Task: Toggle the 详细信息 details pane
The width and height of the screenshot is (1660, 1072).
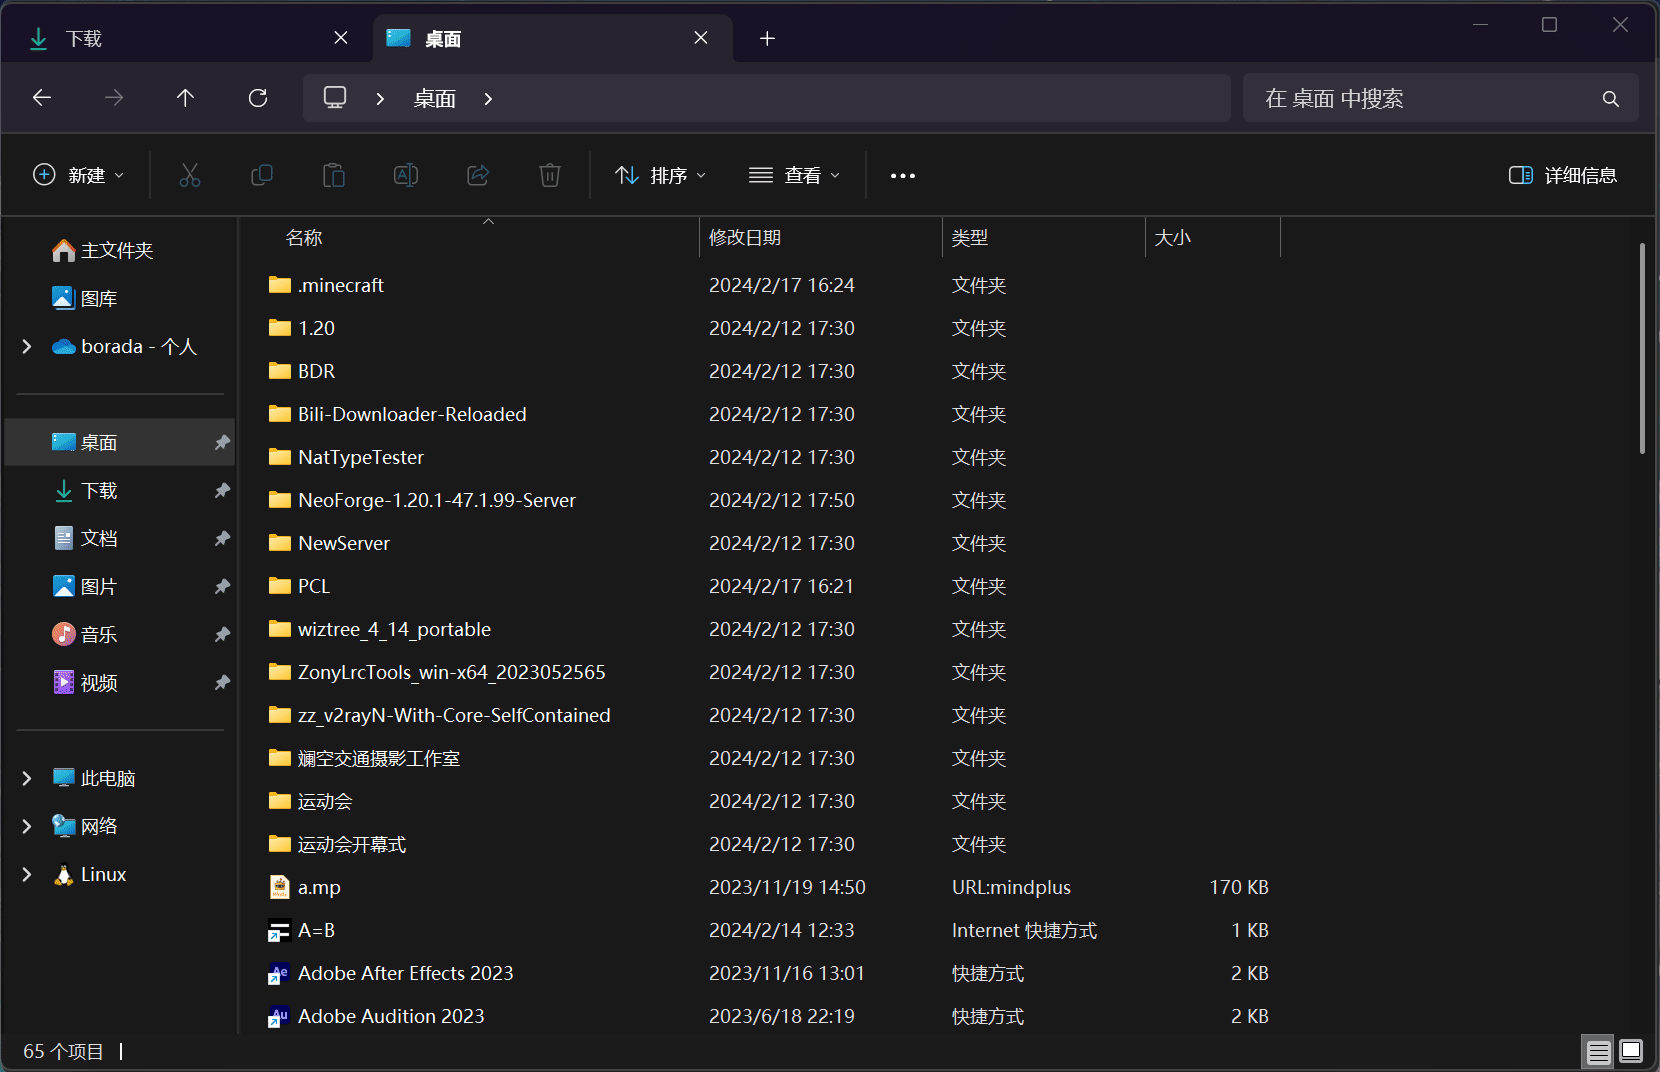Action: tap(1562, 176)
